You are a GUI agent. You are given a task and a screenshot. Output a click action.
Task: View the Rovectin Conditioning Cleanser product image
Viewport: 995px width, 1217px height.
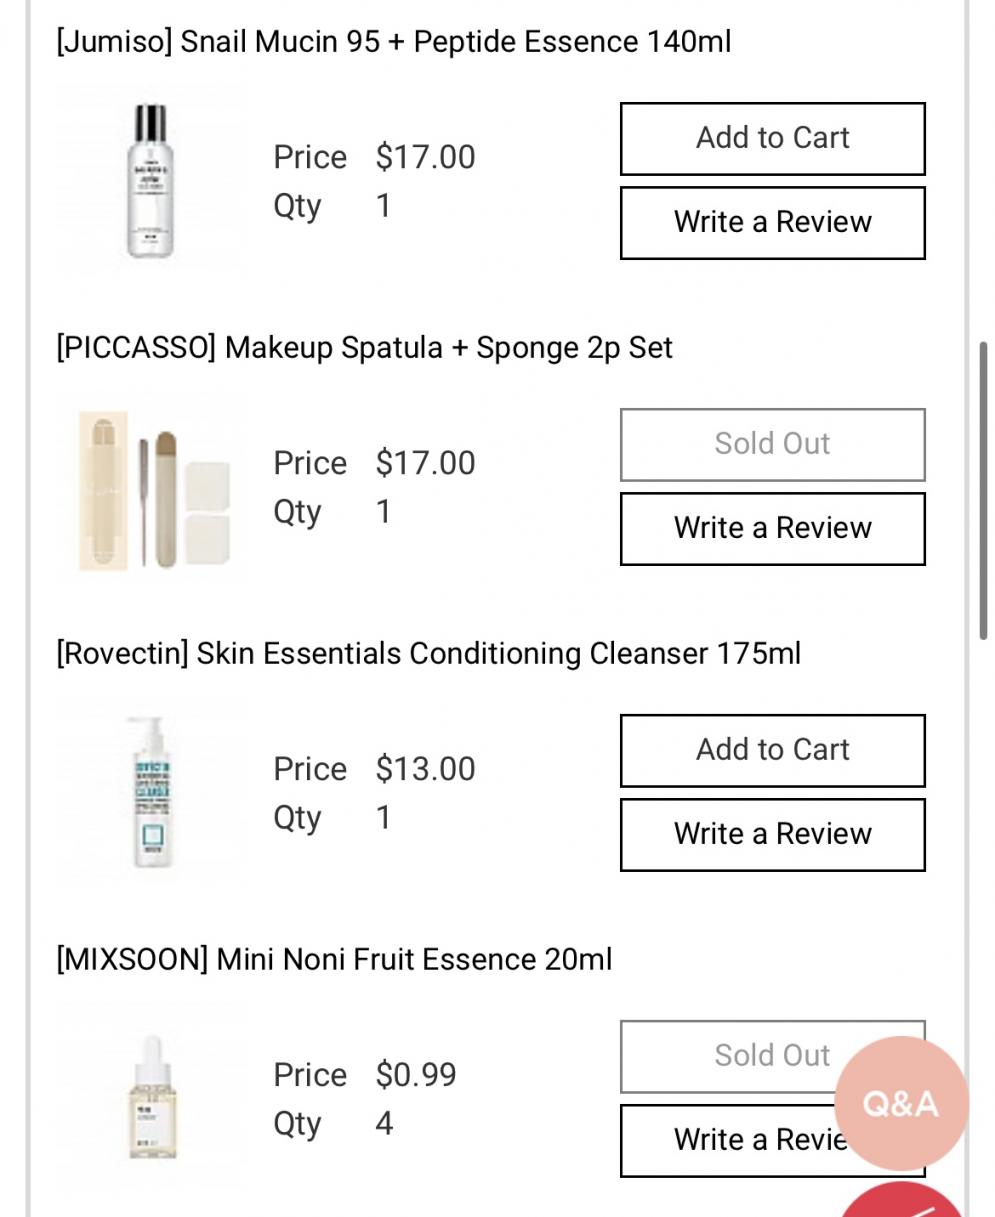[150, 793]
